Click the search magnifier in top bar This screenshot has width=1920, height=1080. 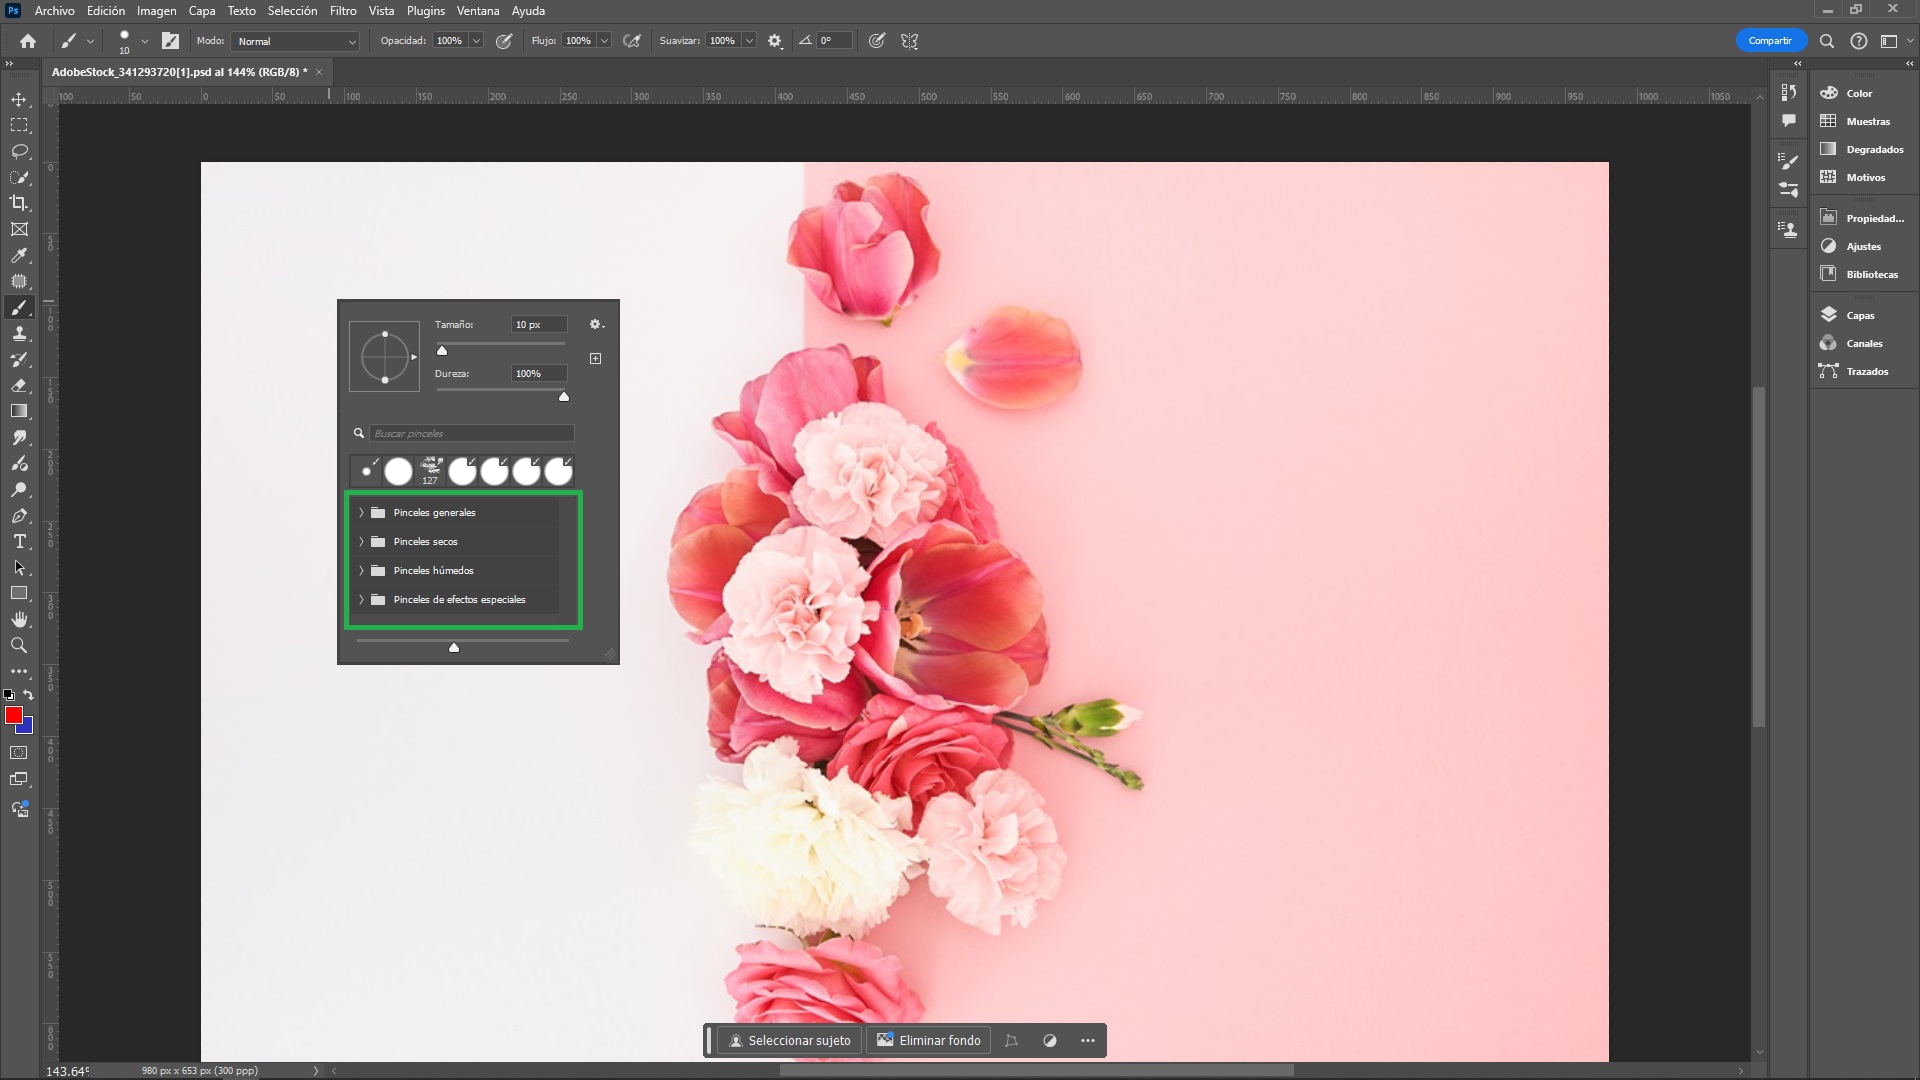click(x=1827, y=41)
